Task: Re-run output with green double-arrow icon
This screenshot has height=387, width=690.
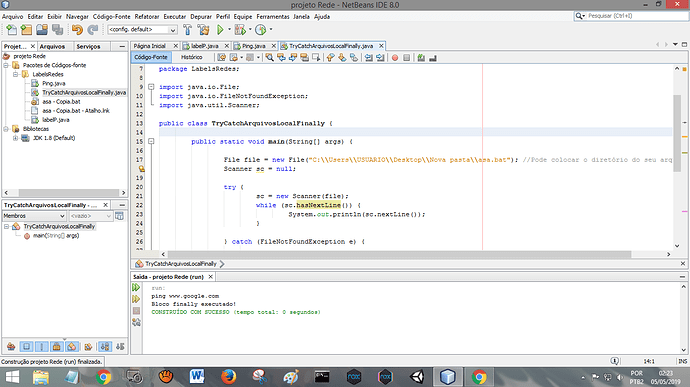Action: 136,287
